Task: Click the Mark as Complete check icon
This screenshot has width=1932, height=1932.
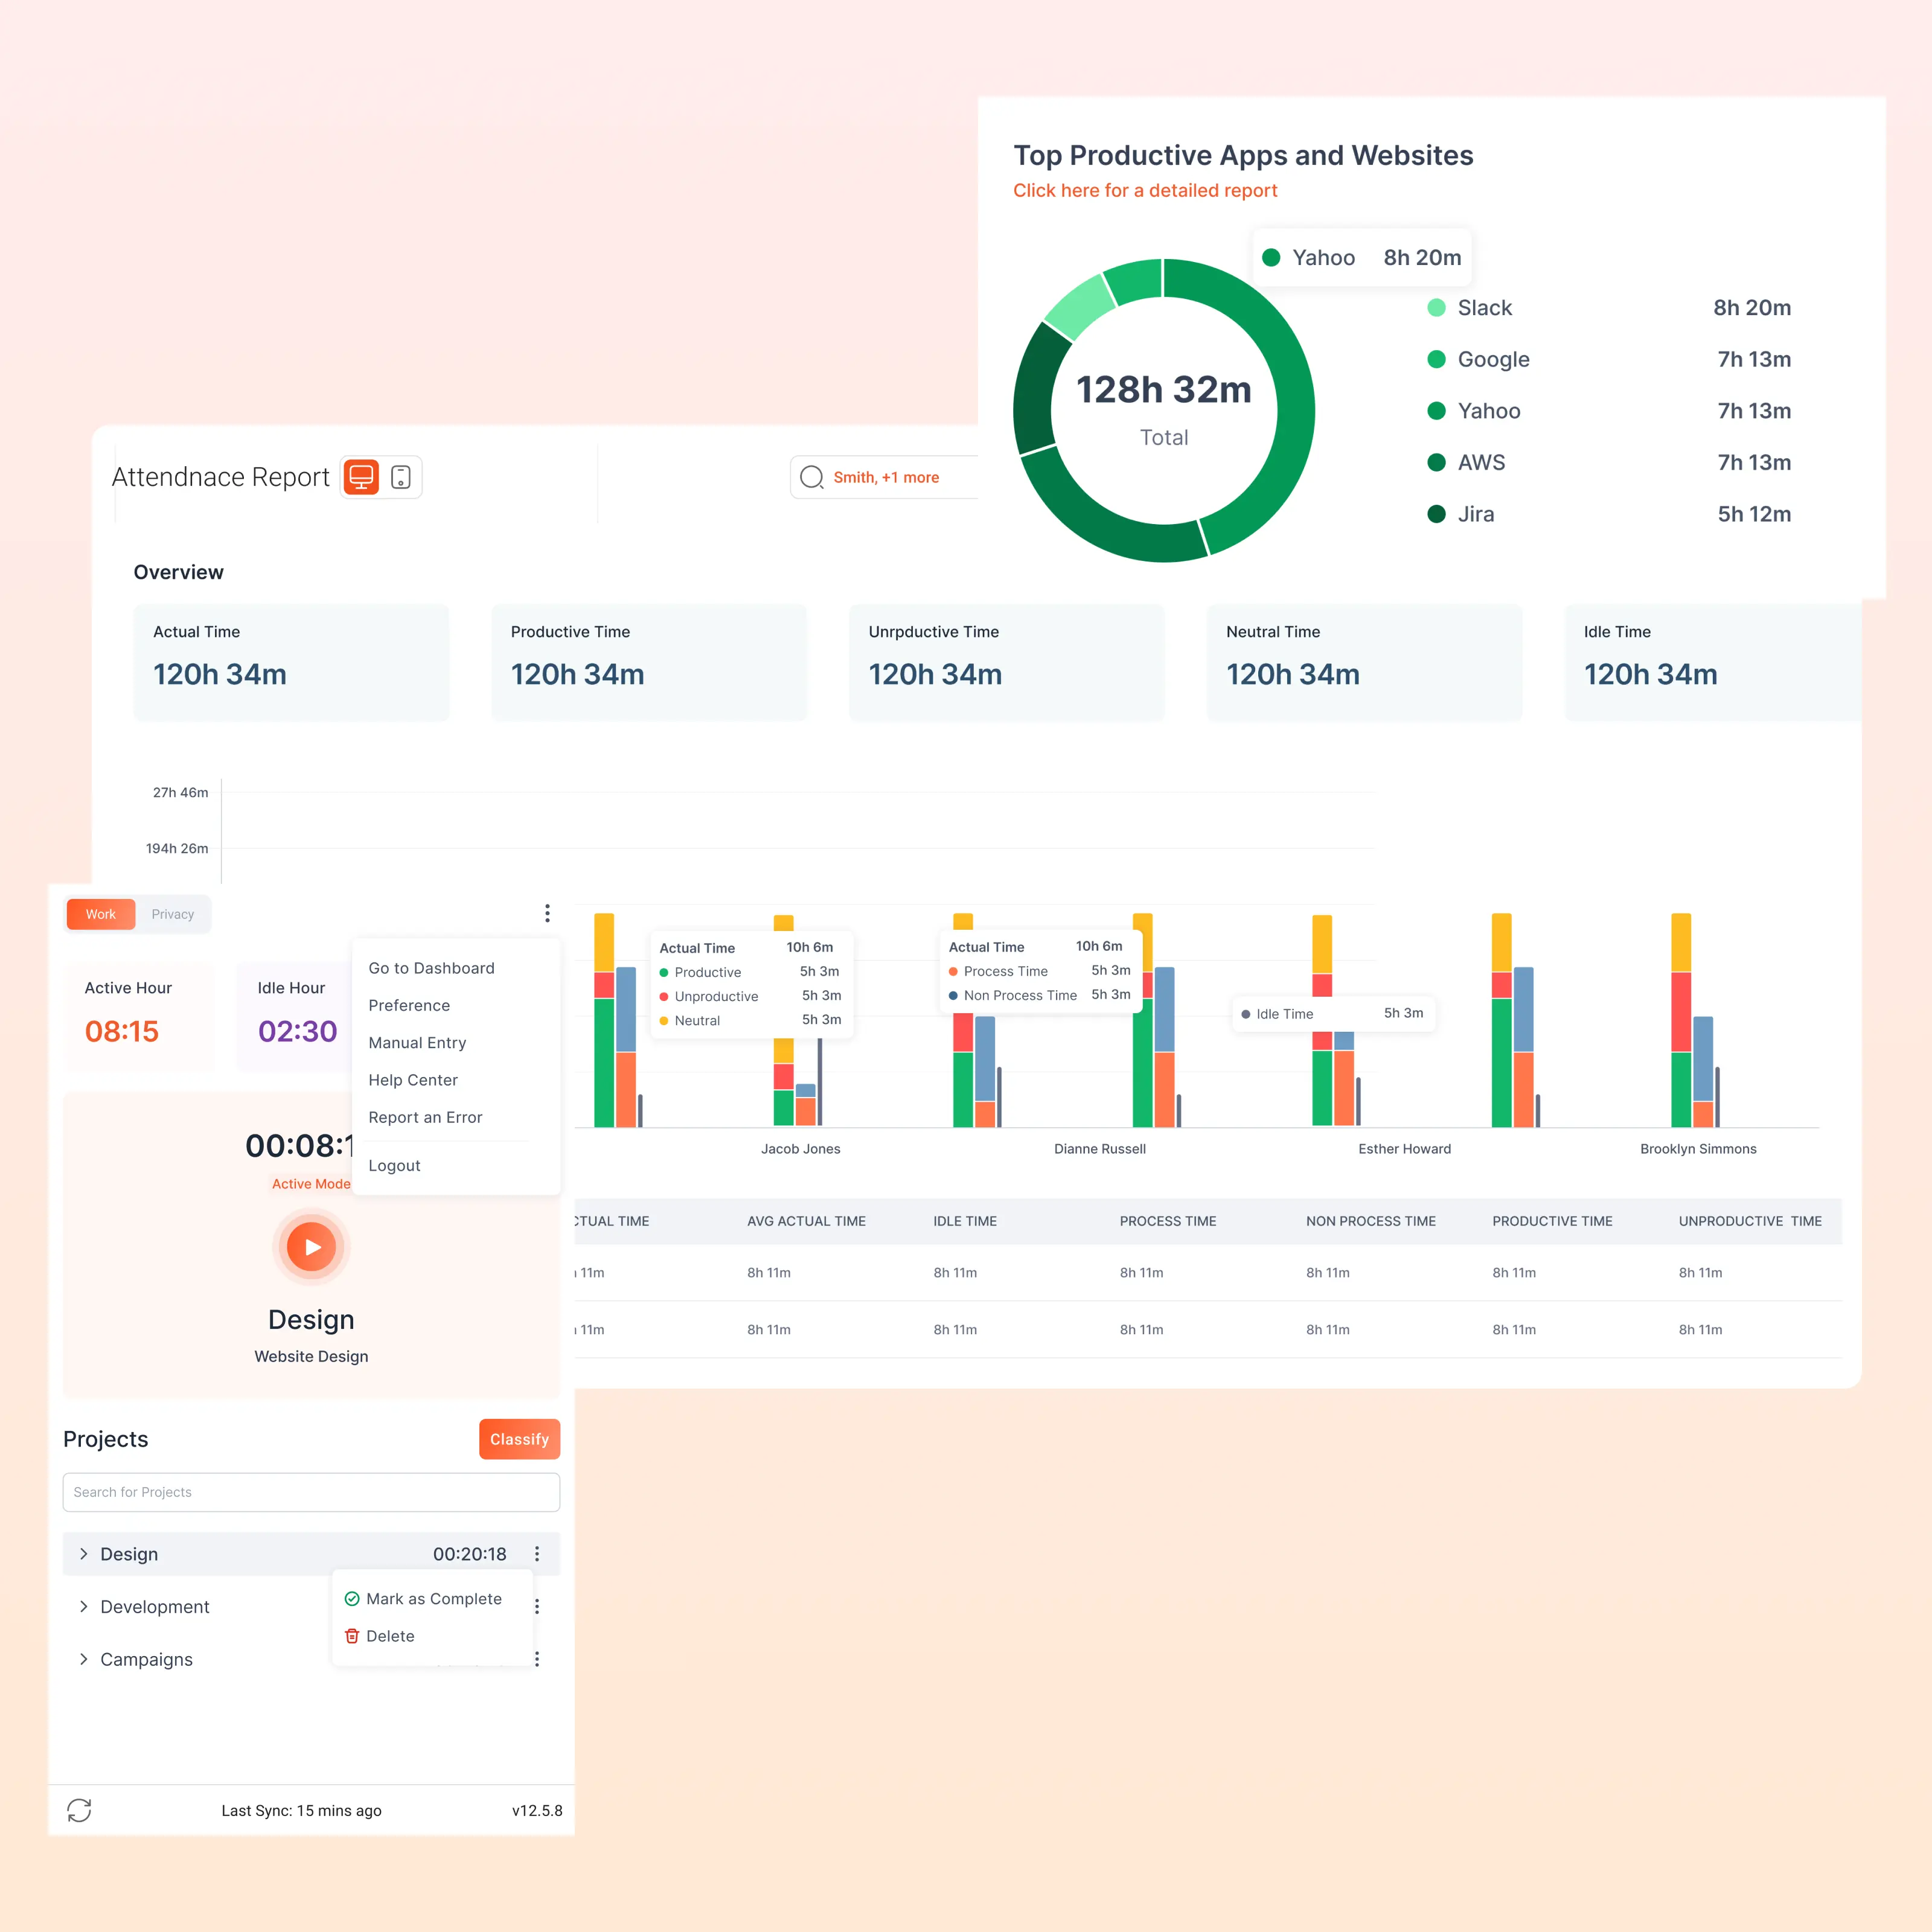Action: click(352, 1599)
